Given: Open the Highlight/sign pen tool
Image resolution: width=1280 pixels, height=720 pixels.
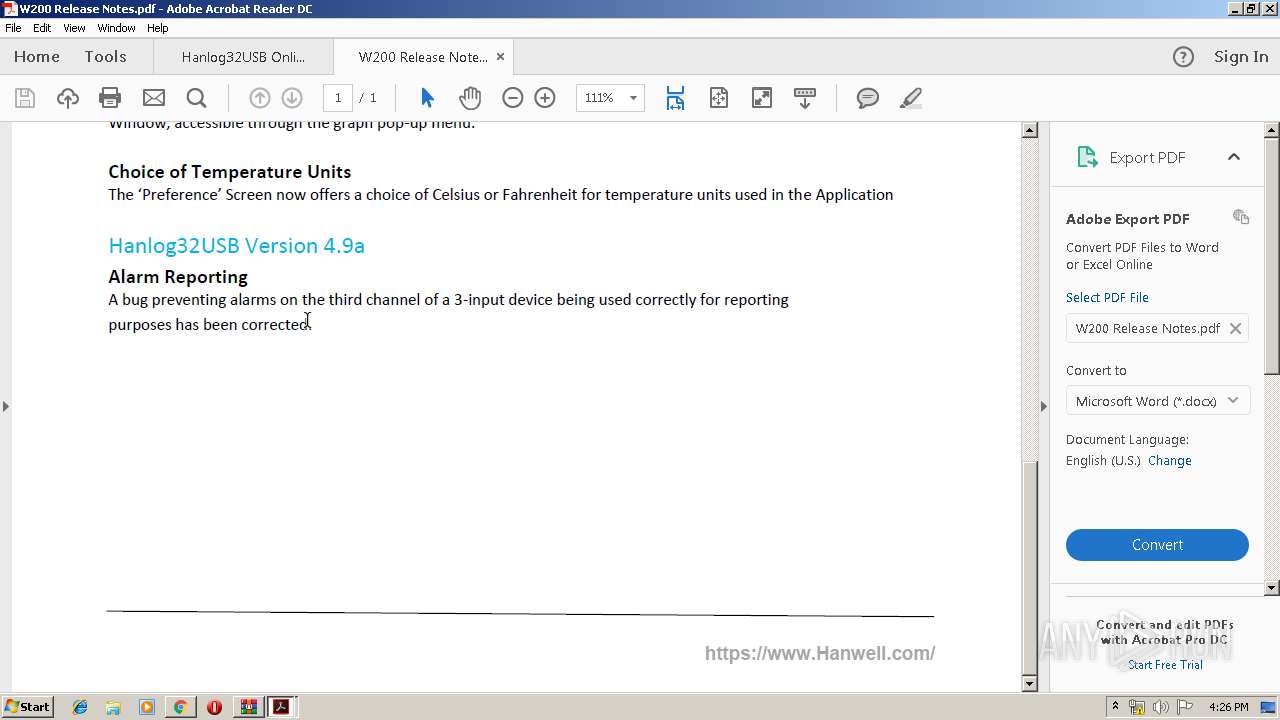Looking at the screenshot, I should click(911, 98).
